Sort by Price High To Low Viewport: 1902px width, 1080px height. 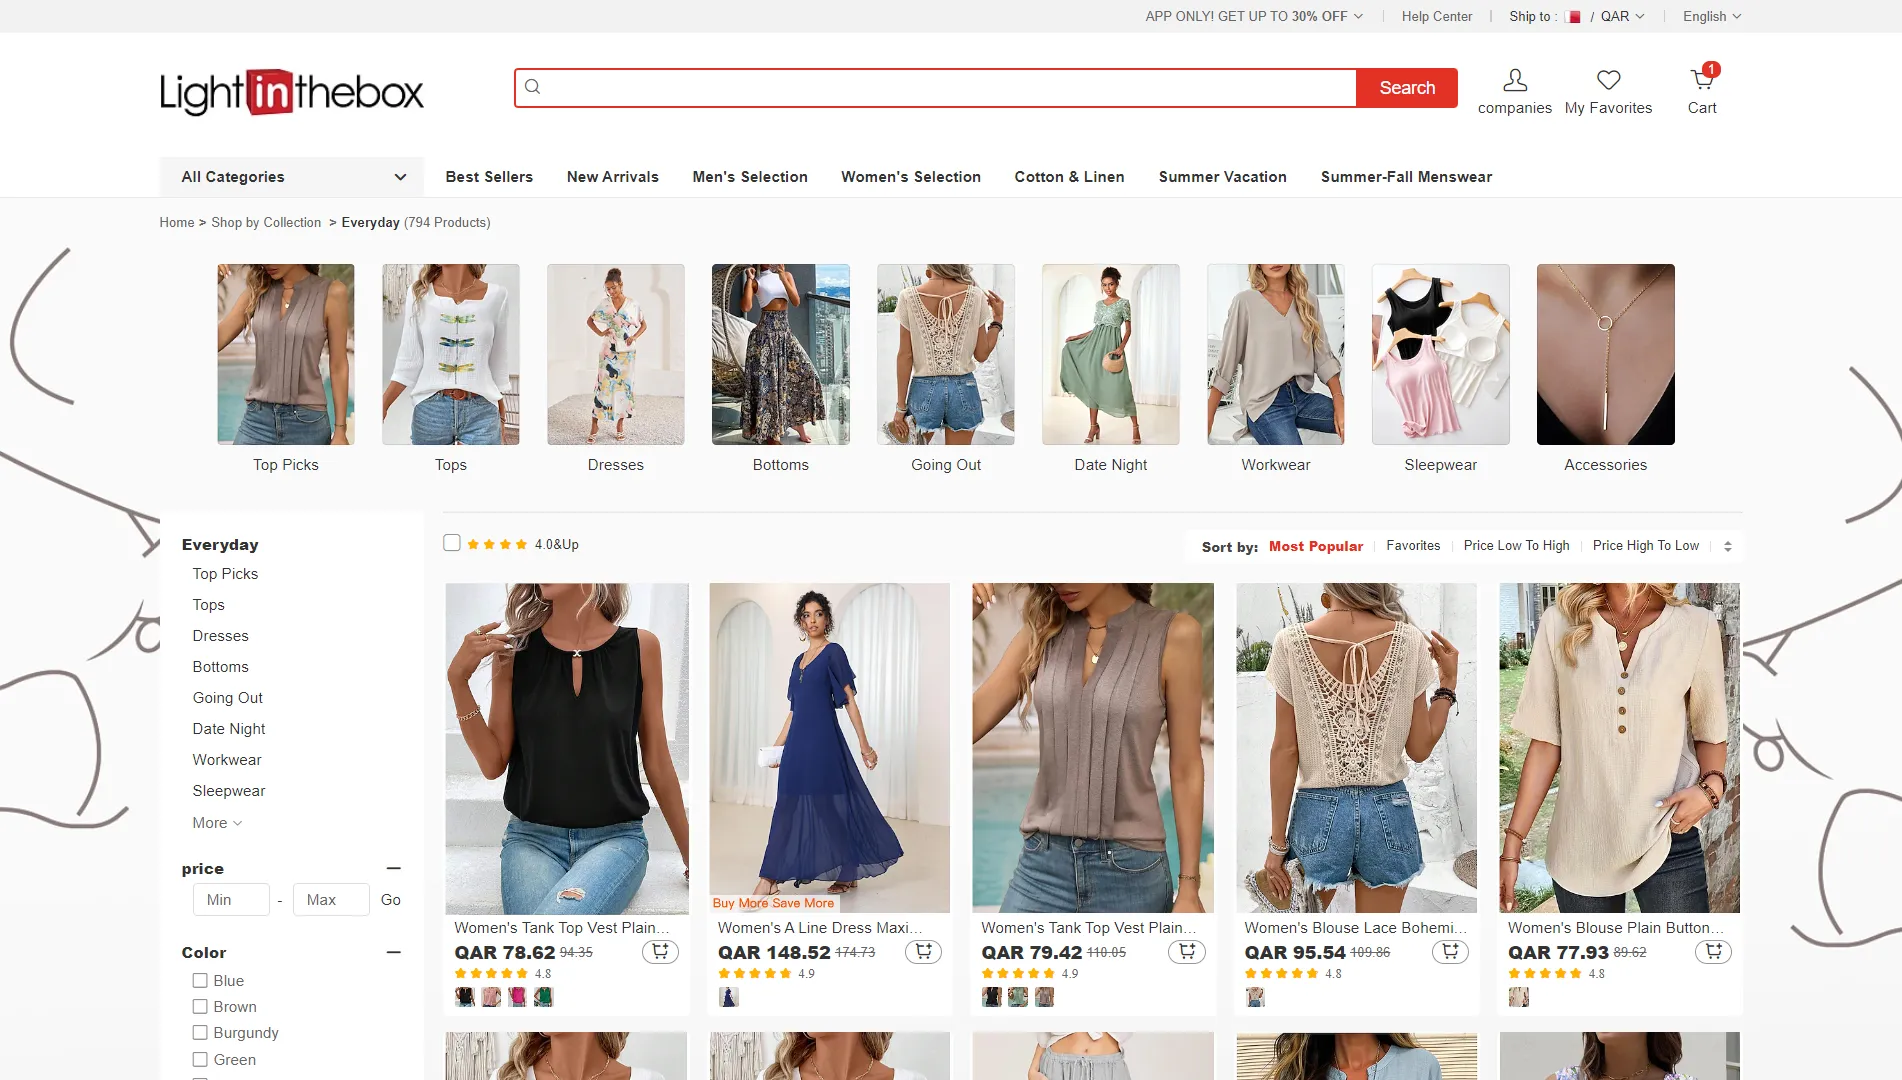pos(1646,546)
